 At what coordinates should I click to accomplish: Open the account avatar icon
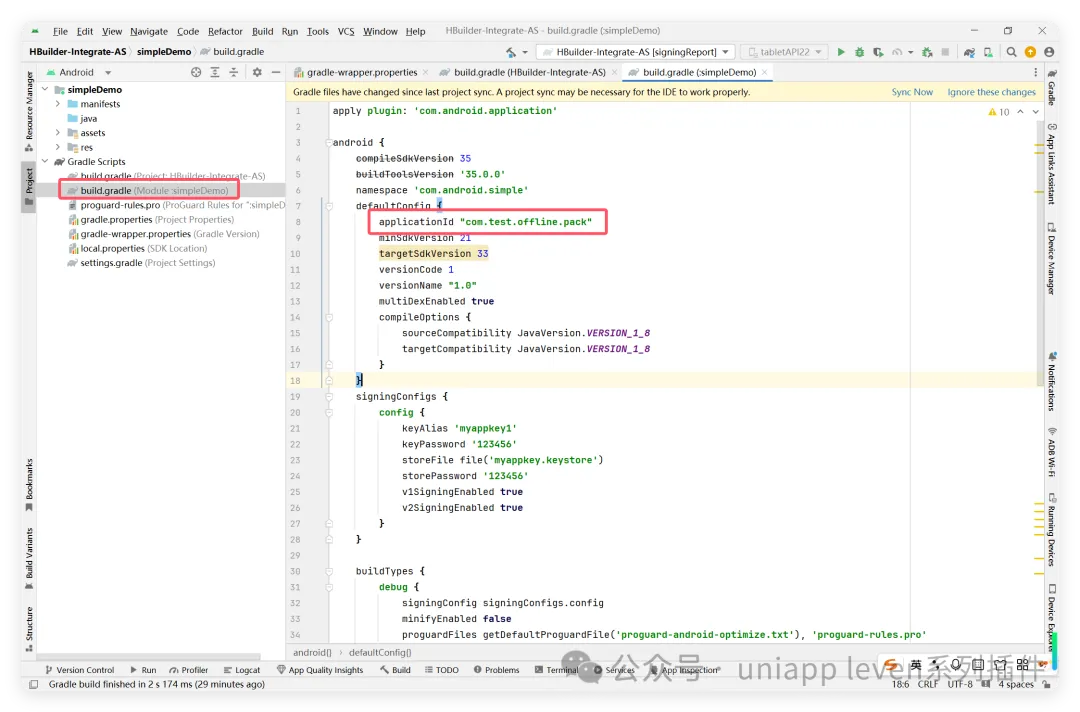[1049, 52]
